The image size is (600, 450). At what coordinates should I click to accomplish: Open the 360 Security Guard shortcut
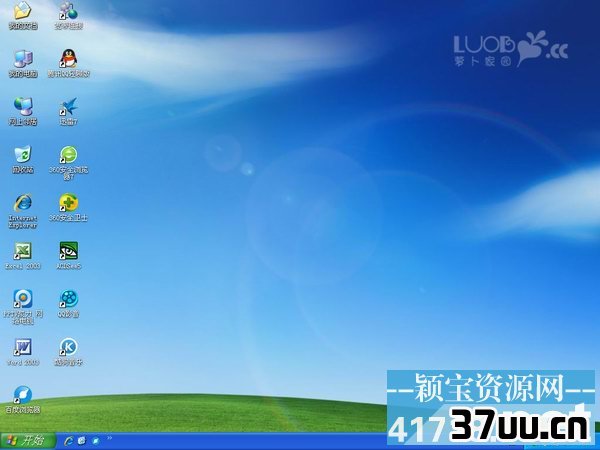coord(68,203)
